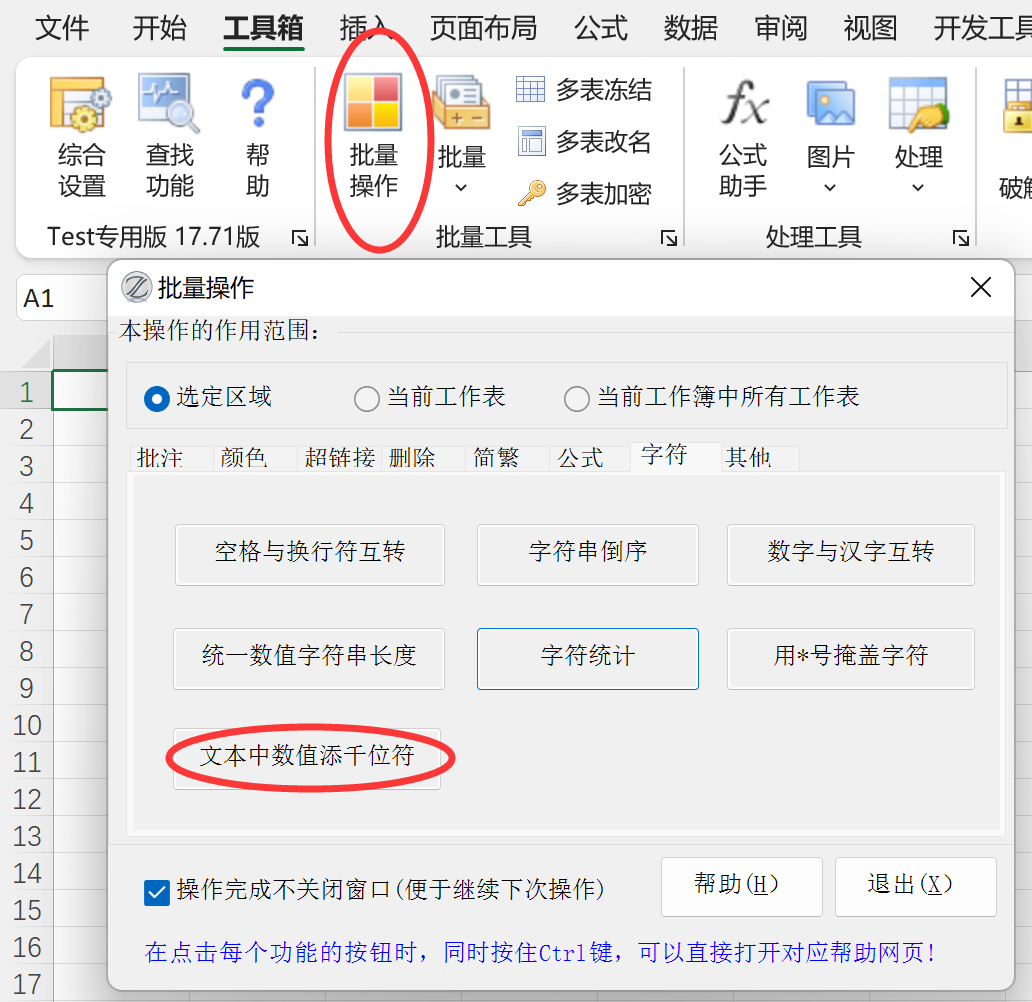This screenshot has height=1002, width=1032.
Task: Open the 综合设置 settings icon
Action: click(81, 105)
